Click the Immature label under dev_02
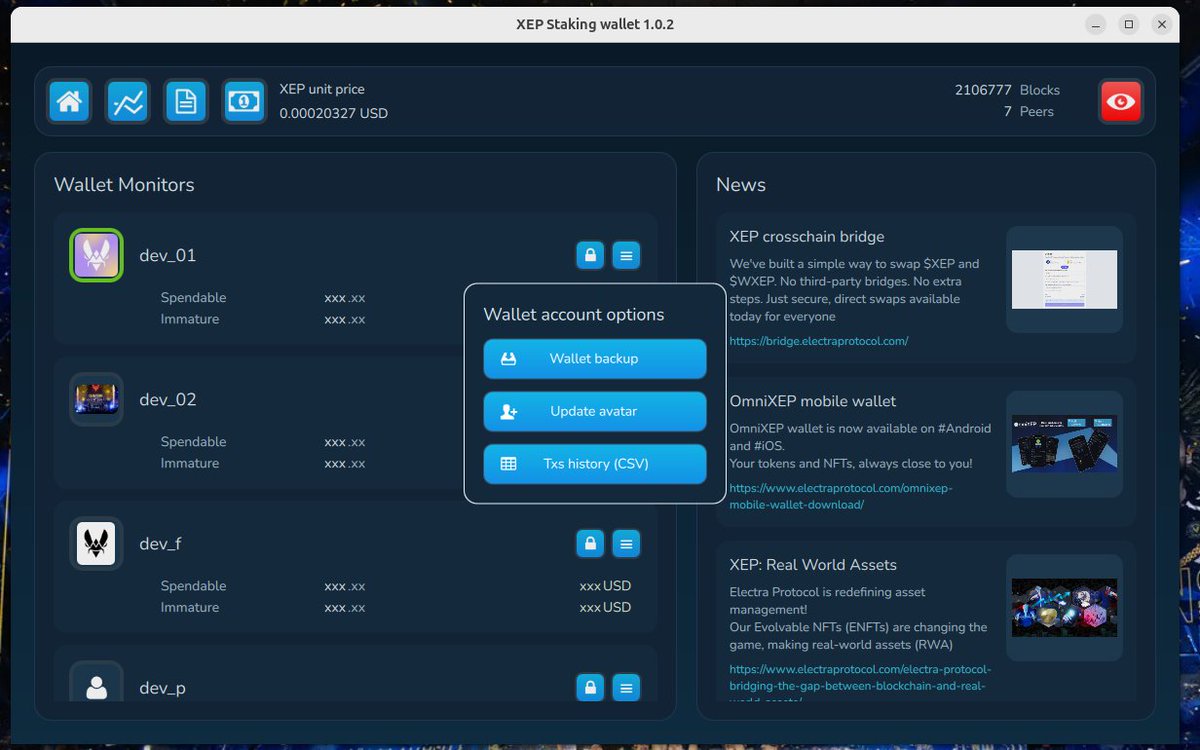 click(190, 463)
